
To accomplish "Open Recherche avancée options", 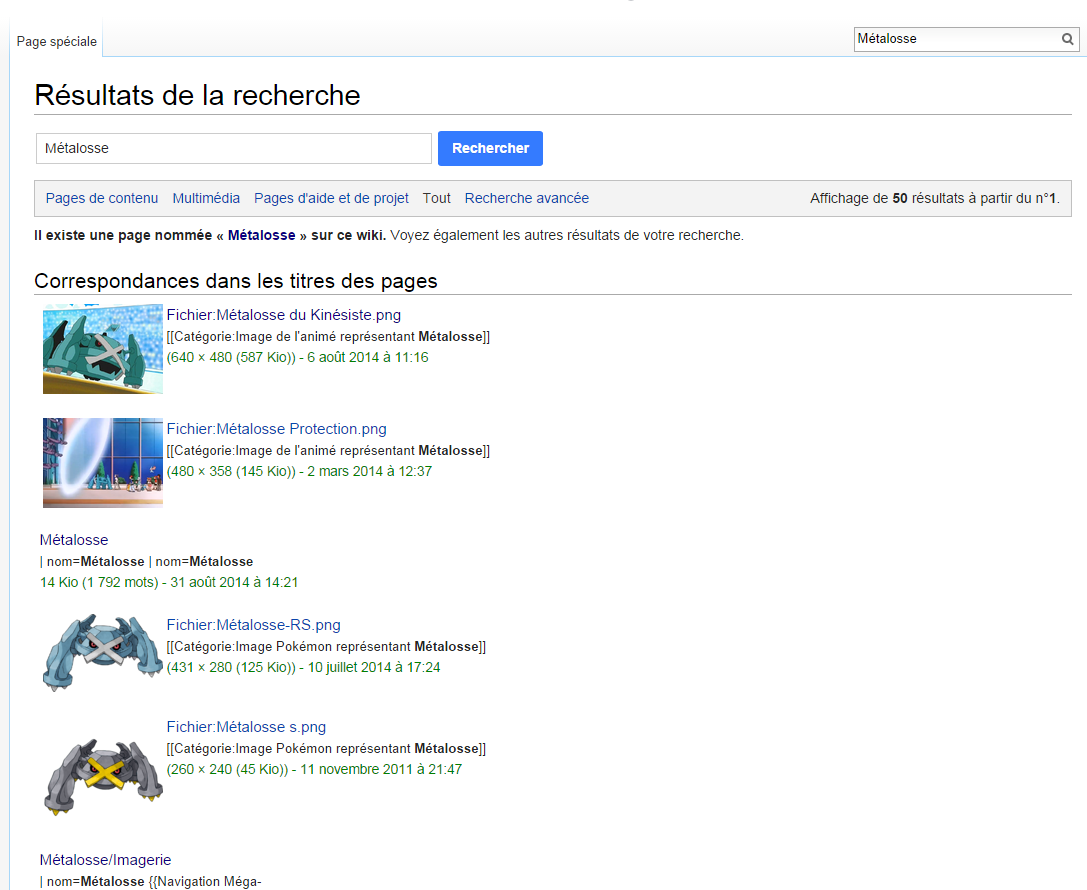I will pos(526,198).
